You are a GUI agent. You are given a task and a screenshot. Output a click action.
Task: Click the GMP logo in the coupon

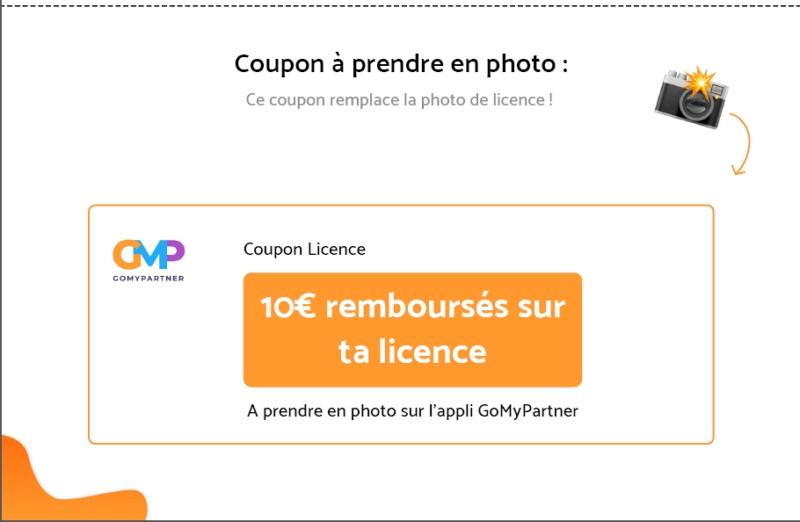148,260
